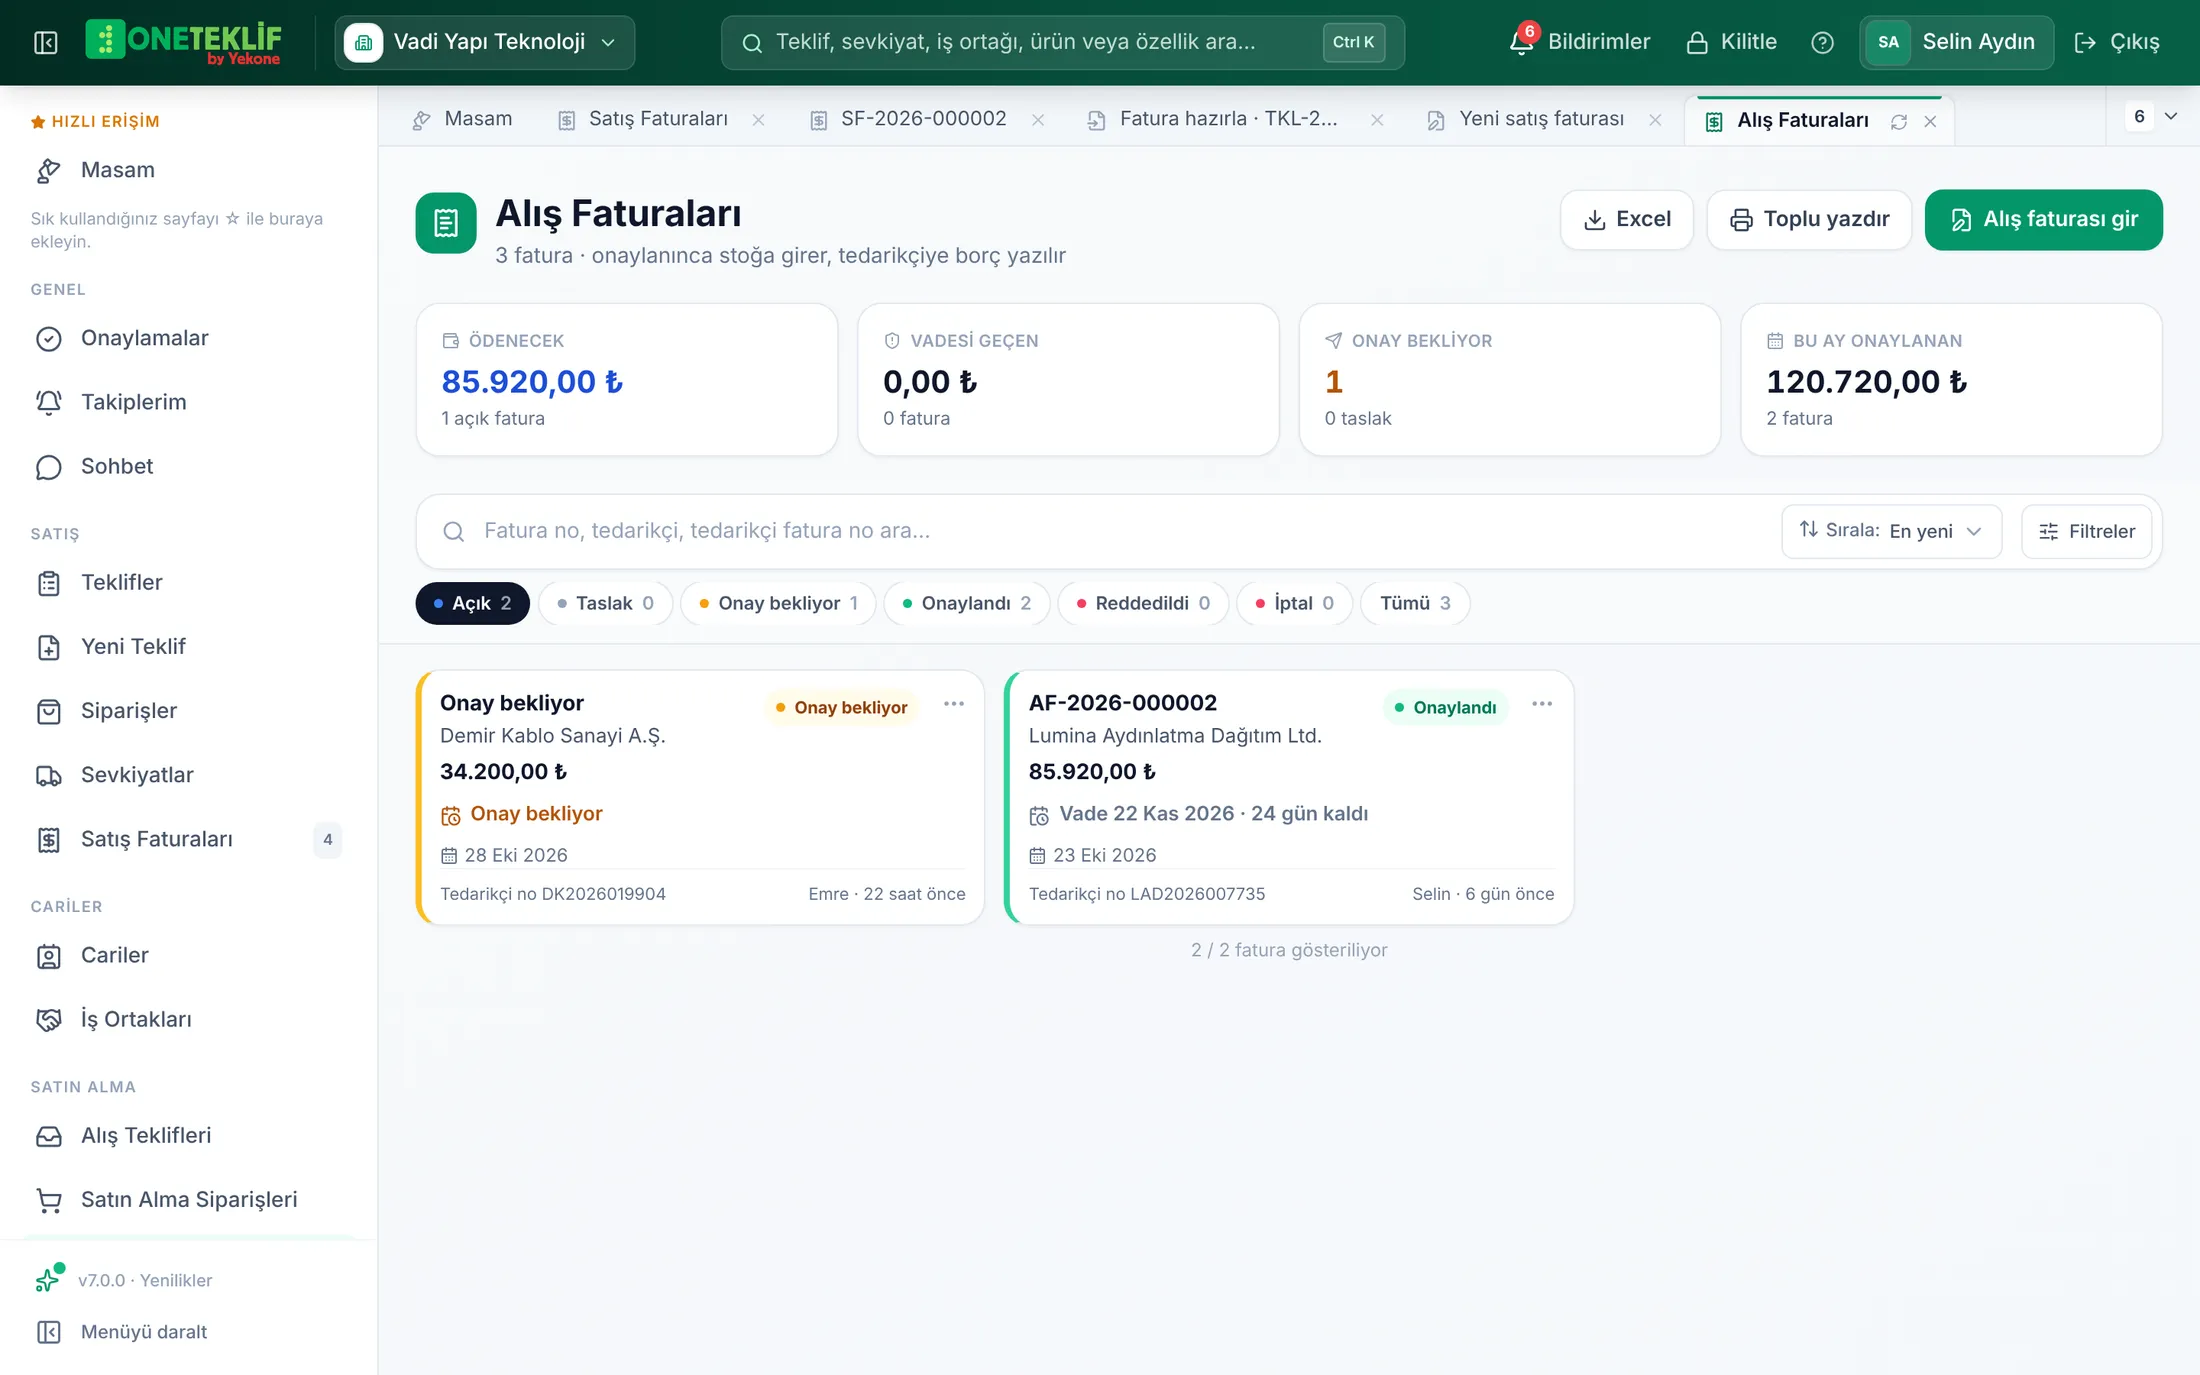The width and height of the screenshot is (2200, 1375).
Task: Filter by Reddedildi chip
Action: pyautogui.click(x=1143, y=603)
